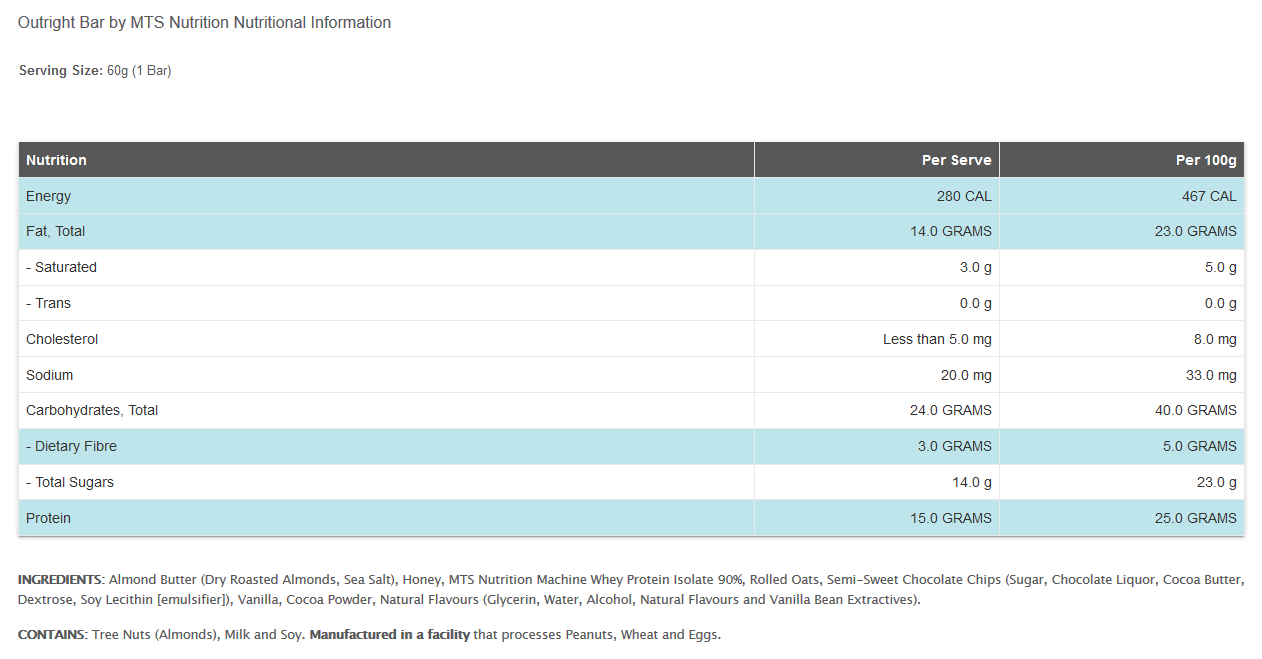Select the 'Serving Size:' label

61,71
